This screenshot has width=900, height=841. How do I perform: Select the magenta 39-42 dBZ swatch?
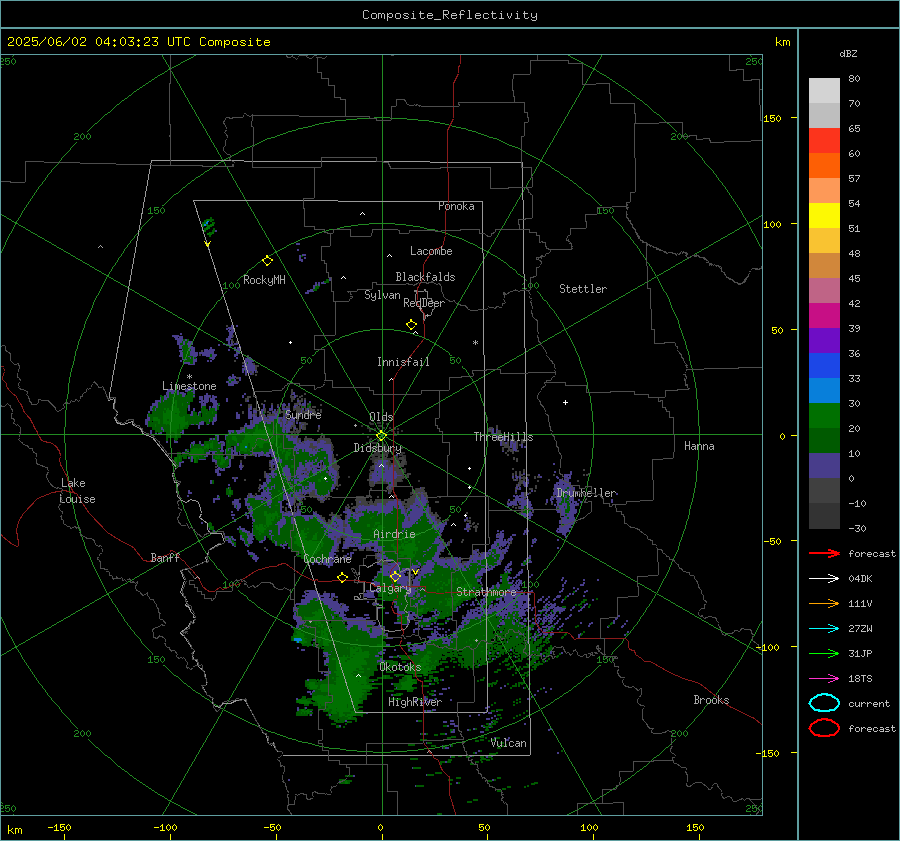tap(824, 316)
